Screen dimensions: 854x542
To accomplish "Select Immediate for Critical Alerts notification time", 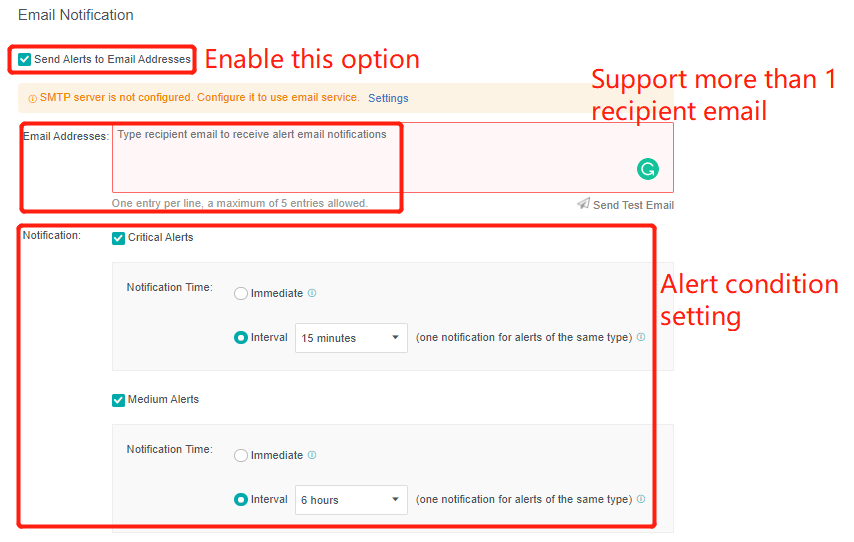I will 241,294.
